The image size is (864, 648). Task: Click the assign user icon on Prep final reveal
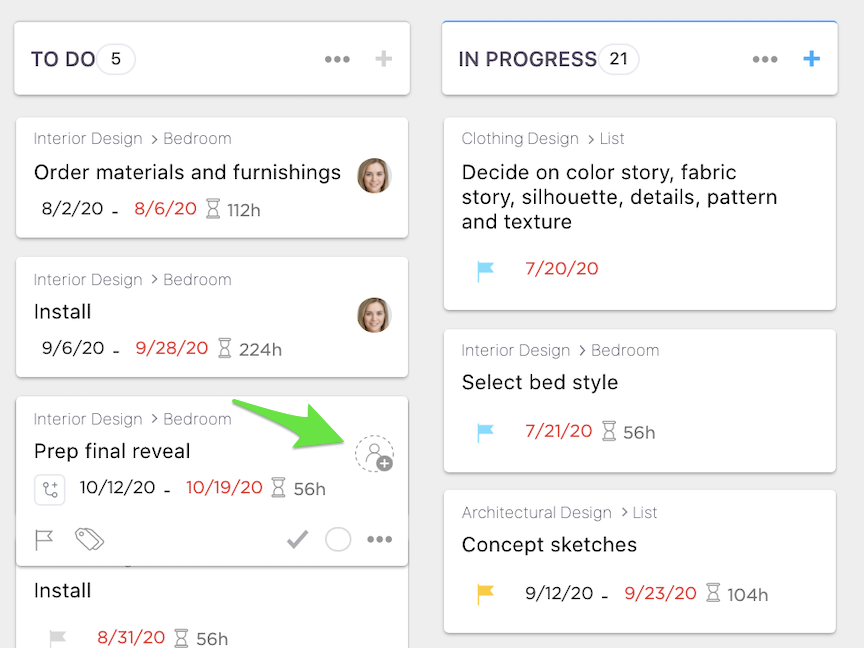375,454
